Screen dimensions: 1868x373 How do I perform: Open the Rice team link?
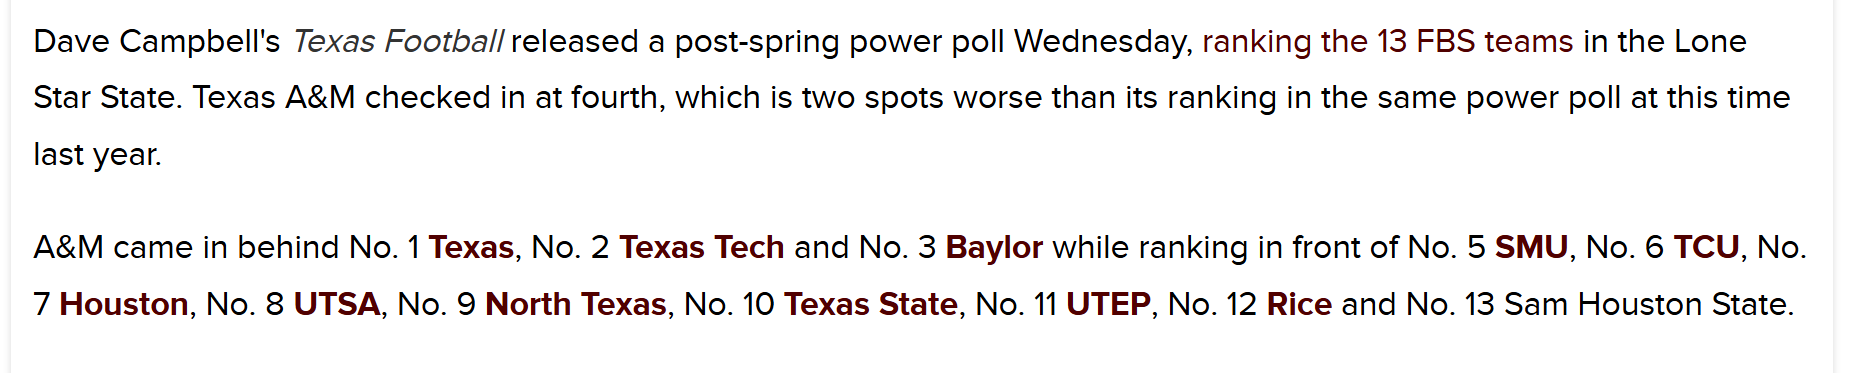click(1299, 304)
